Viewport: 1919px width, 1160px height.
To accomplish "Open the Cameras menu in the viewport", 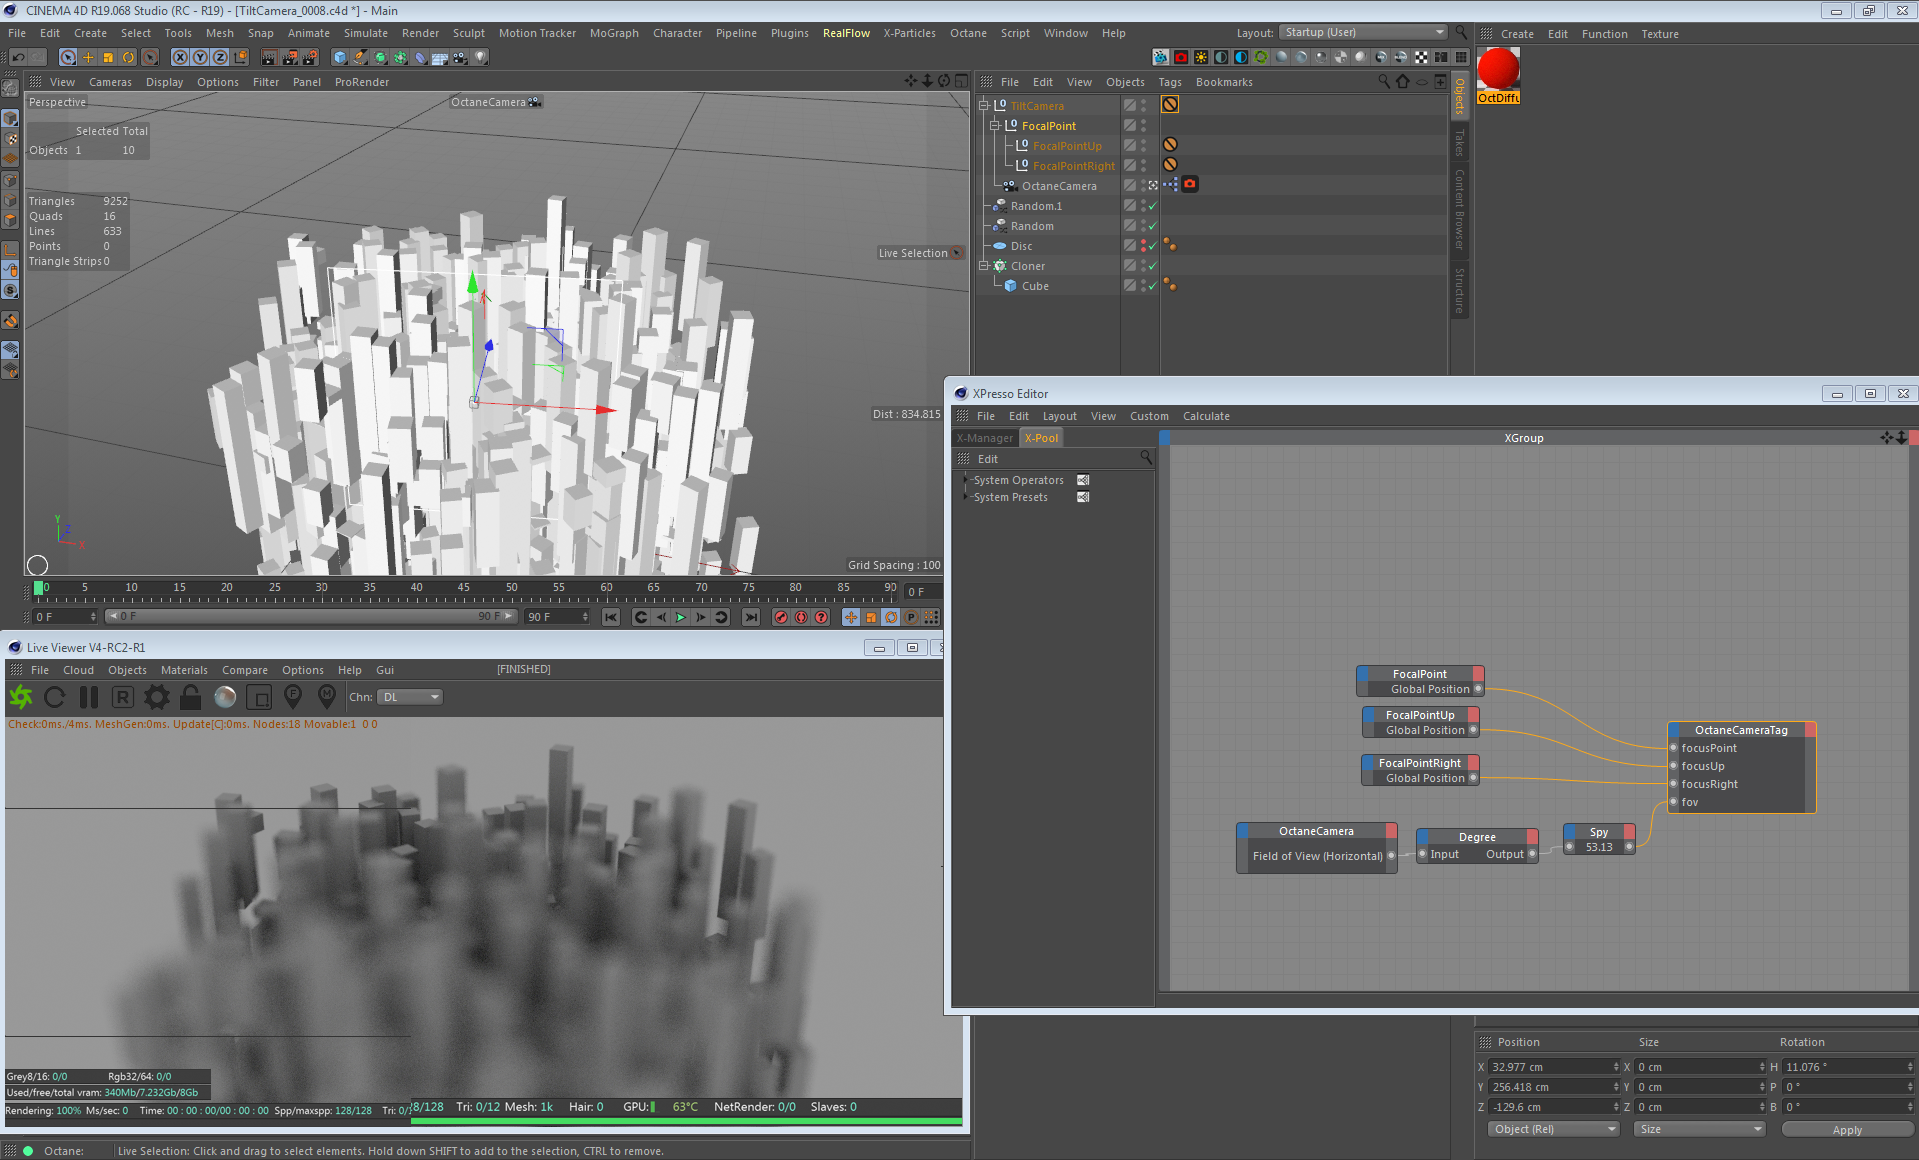I will pos(110,82).
